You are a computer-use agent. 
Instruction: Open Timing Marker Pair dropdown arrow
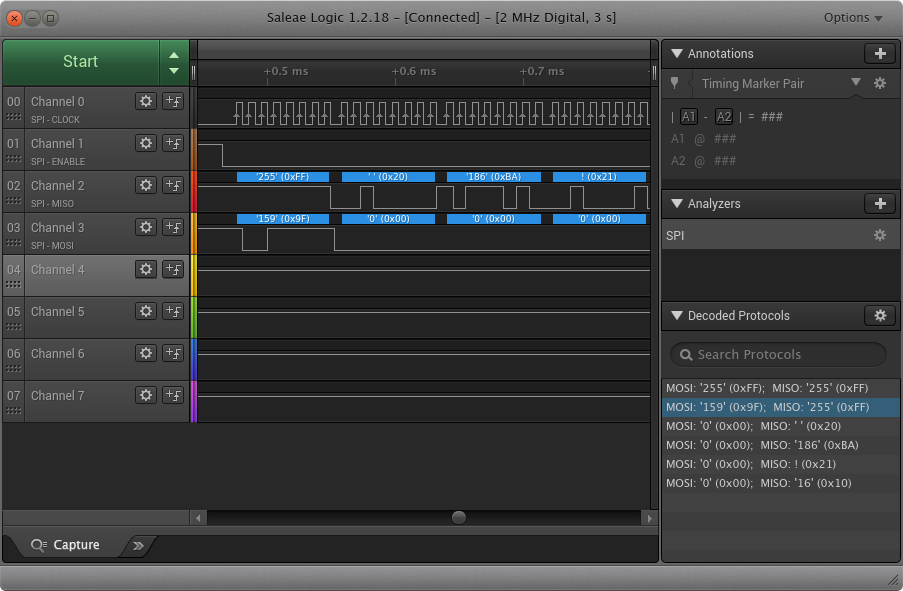point(856,82)
